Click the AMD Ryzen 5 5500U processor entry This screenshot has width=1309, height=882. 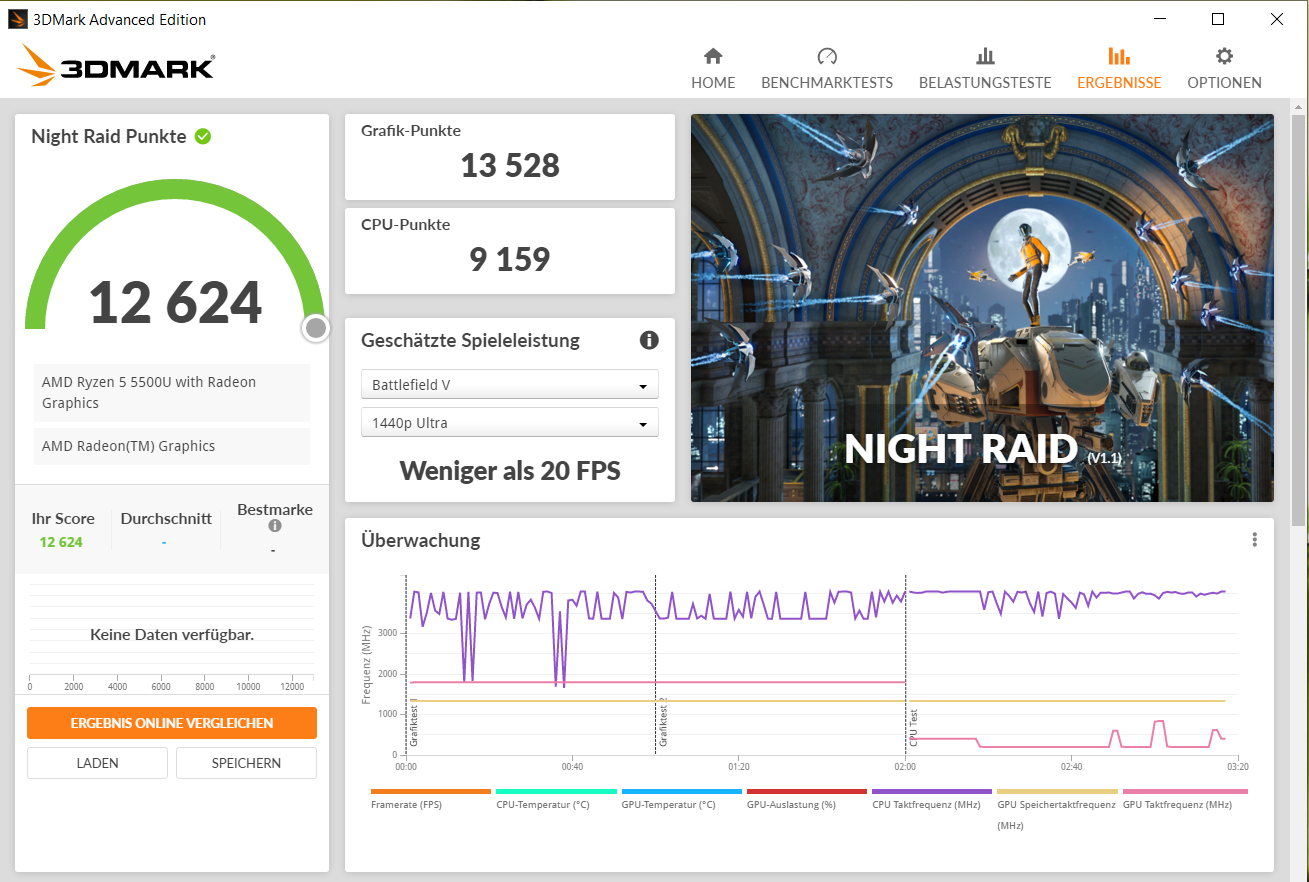point(172,393)
